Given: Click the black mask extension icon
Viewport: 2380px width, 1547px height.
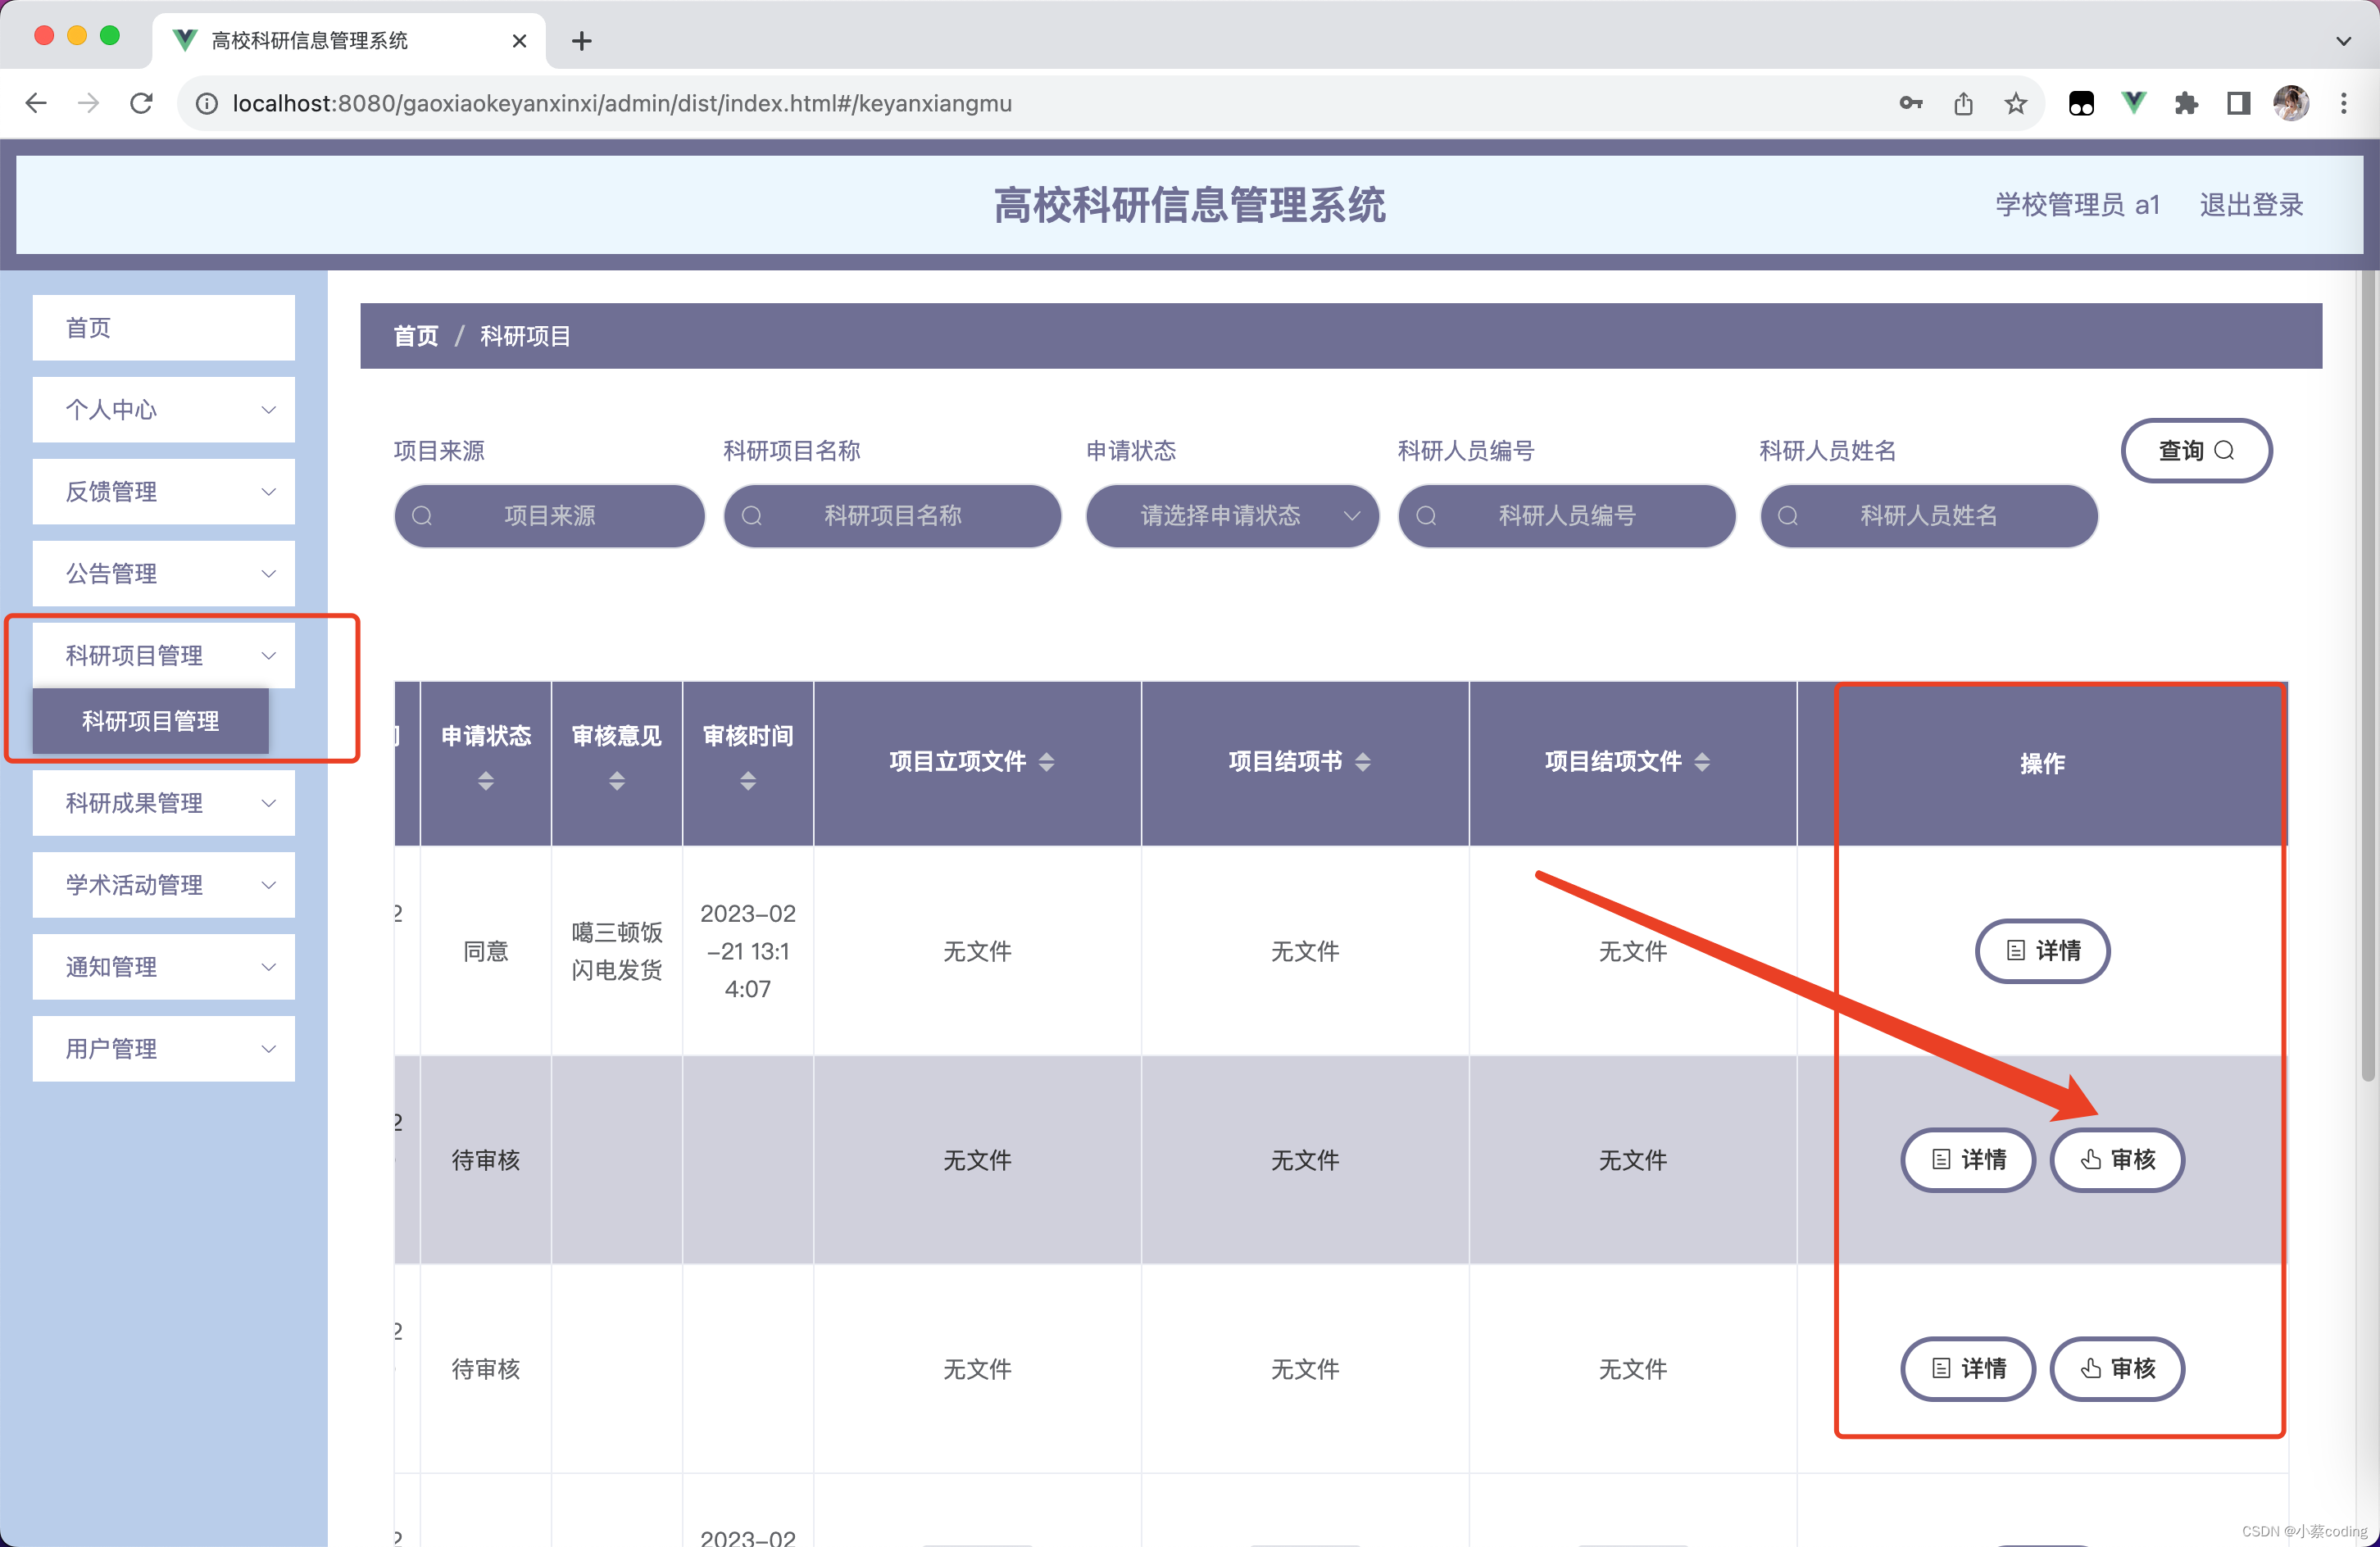Looking at the screenshot, I should click(2081, 103).
